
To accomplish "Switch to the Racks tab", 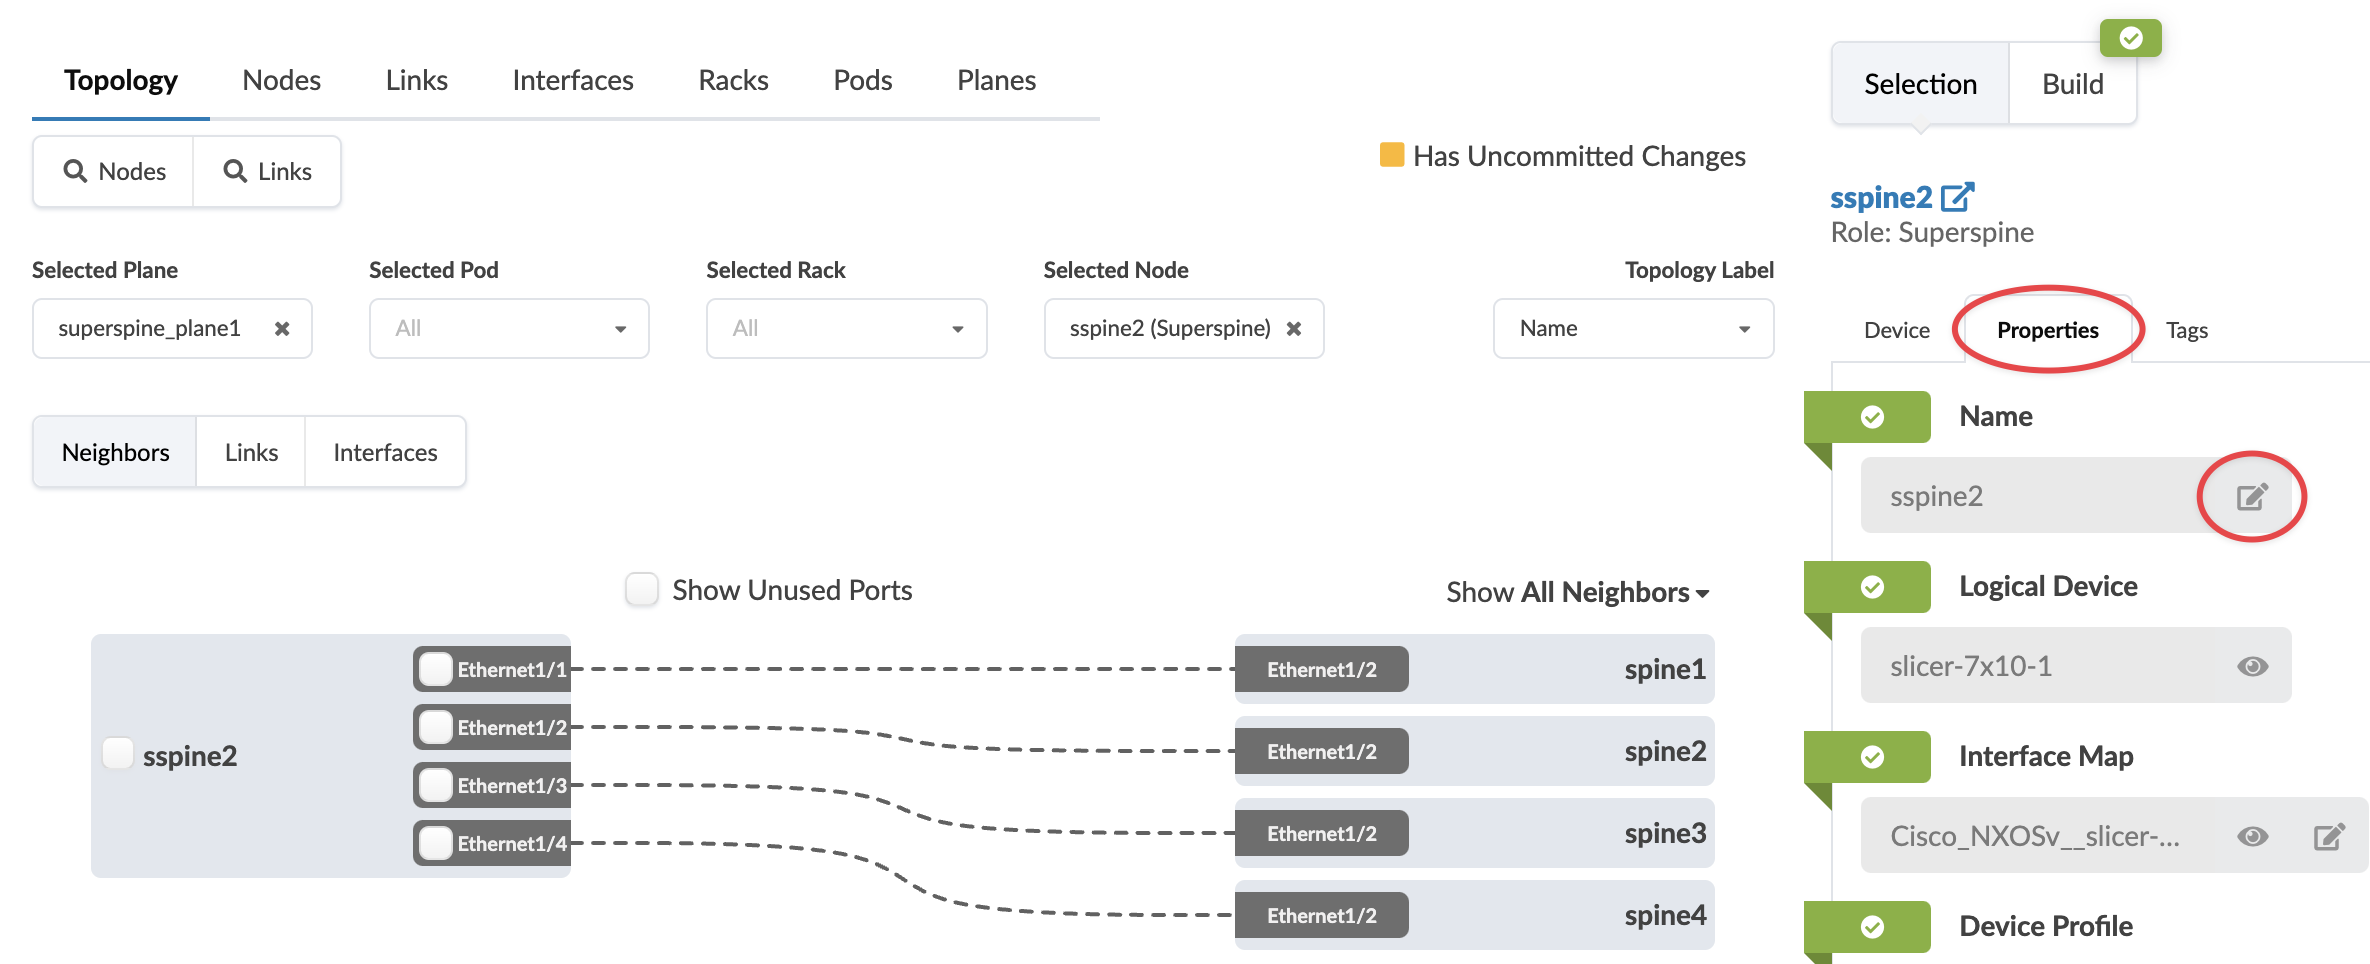I will 733,80.
